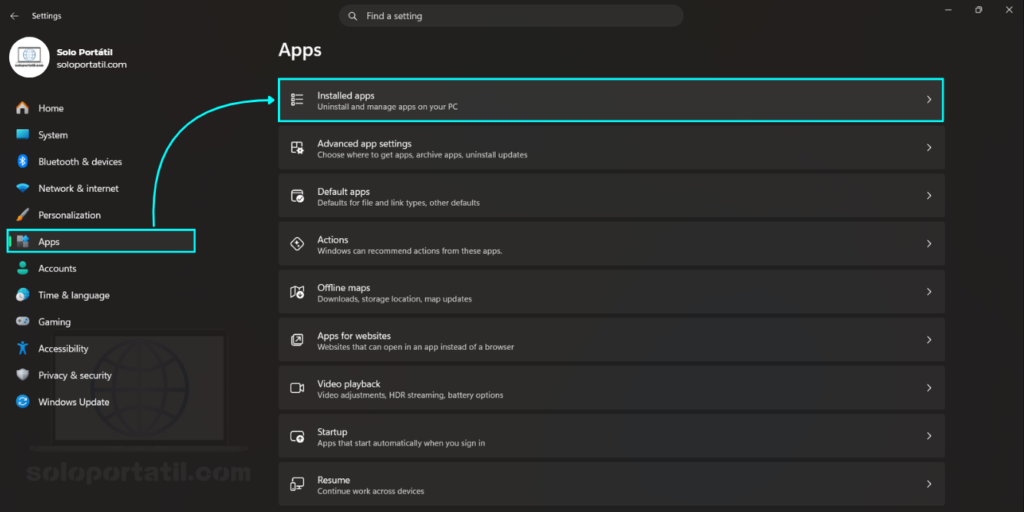Screen dimensions: 1024x512
Task: Open Time & language section
Action: click(x=101, y=295)
